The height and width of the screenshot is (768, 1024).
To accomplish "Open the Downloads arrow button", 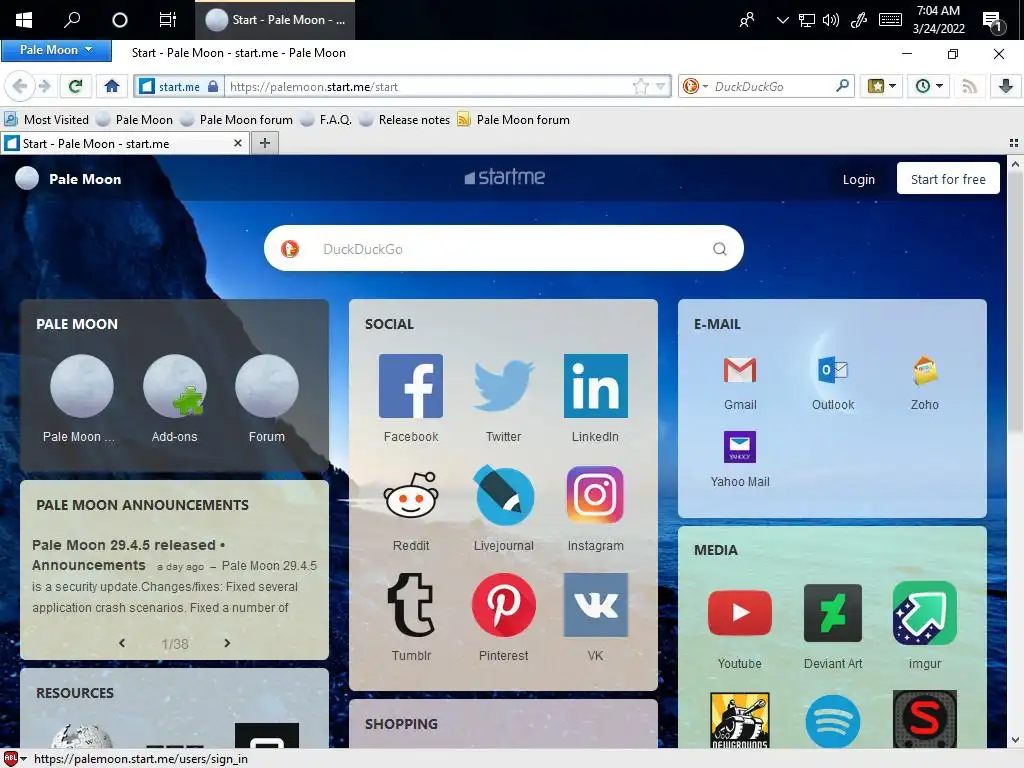I will click(x=1006, y=86).
